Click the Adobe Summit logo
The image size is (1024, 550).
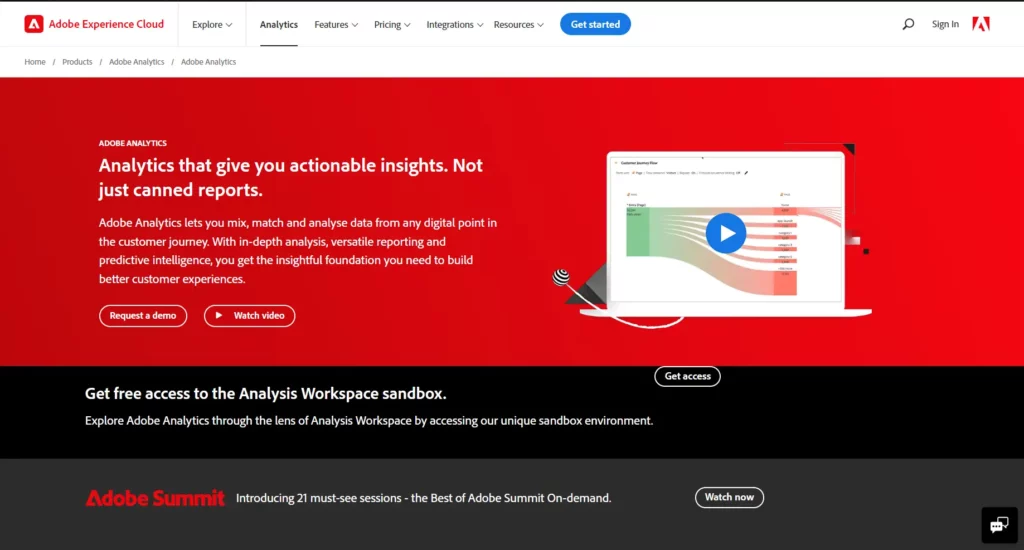click(155, 498)
